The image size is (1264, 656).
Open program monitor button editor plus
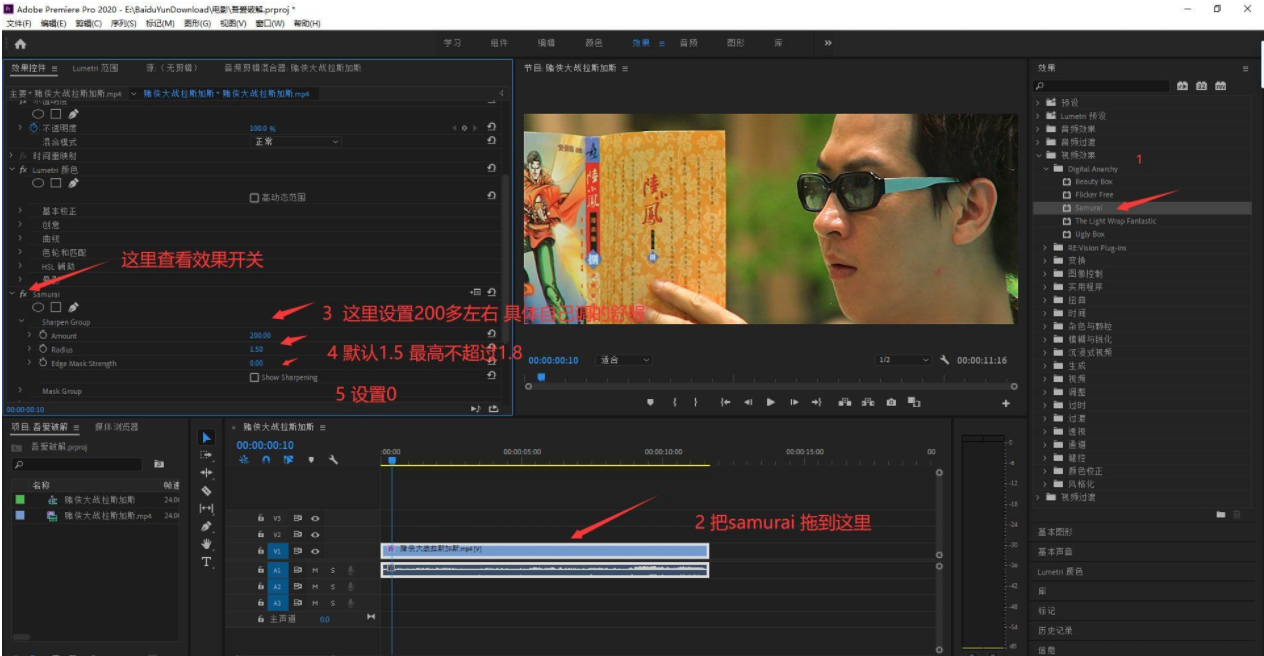click(x=1006, y=403)
